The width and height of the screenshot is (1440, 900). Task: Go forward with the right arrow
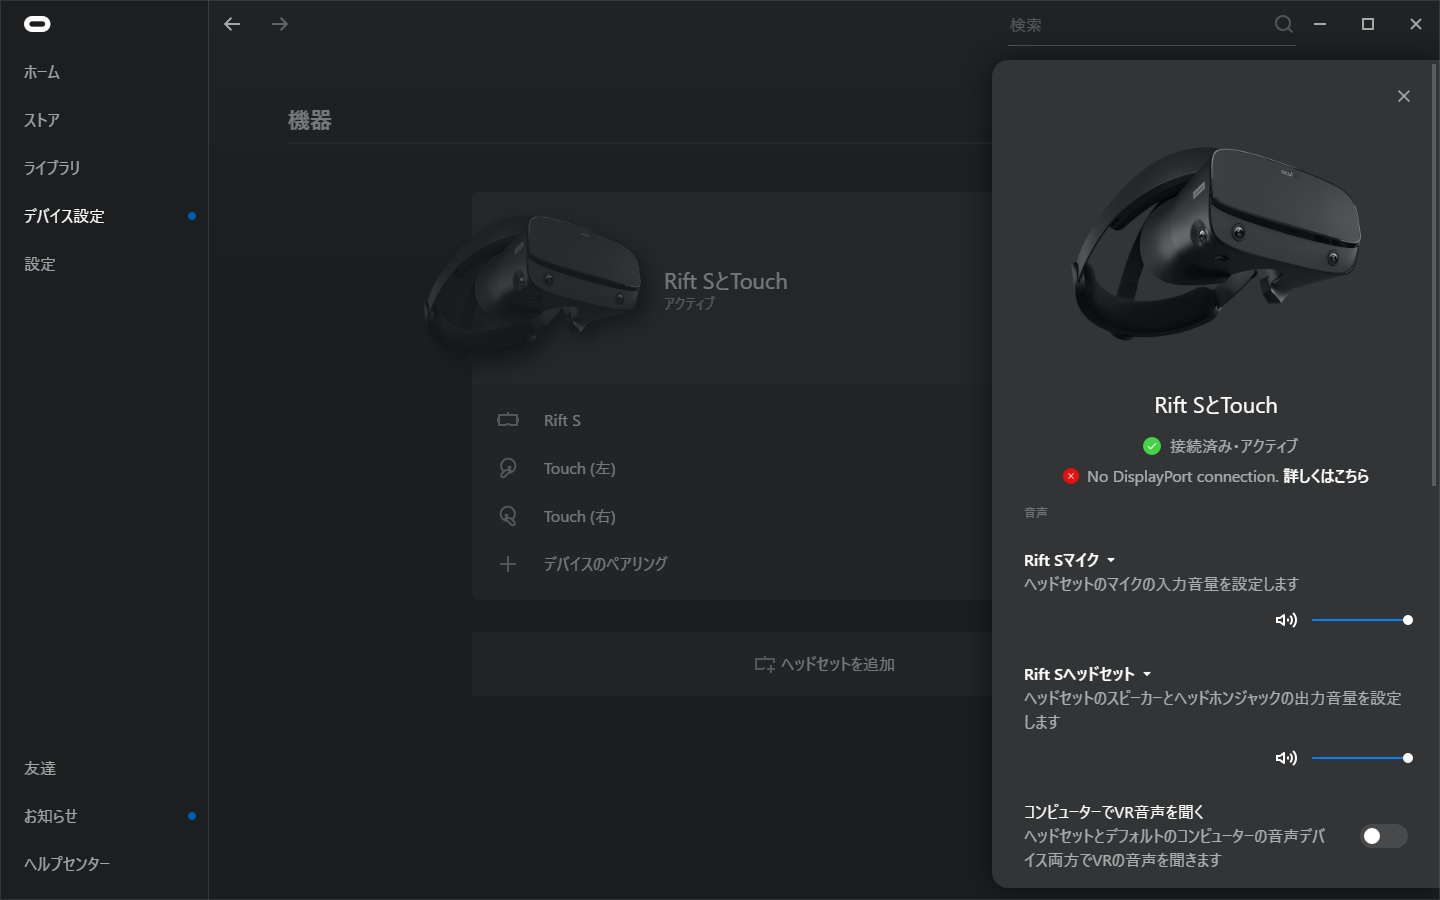pyautogui.click(x=280, y=24)
